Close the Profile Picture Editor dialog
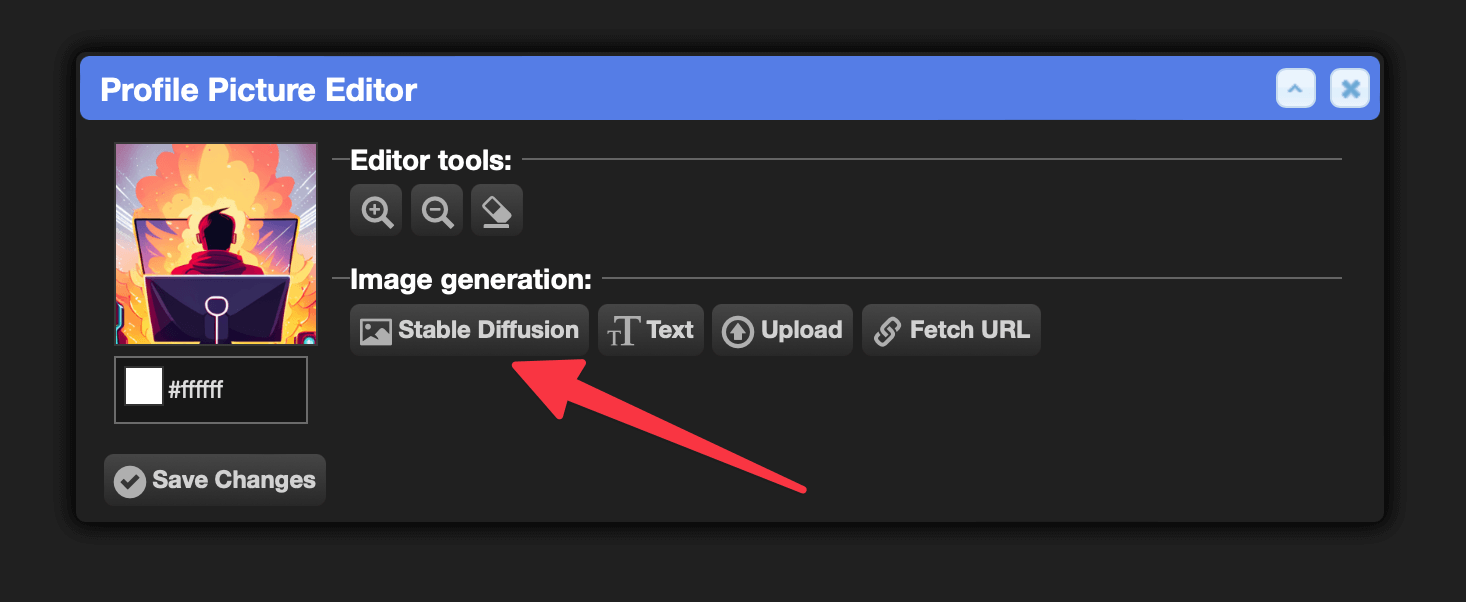The height and width of the screenshot is (602, 1466). coord(1350,89)
